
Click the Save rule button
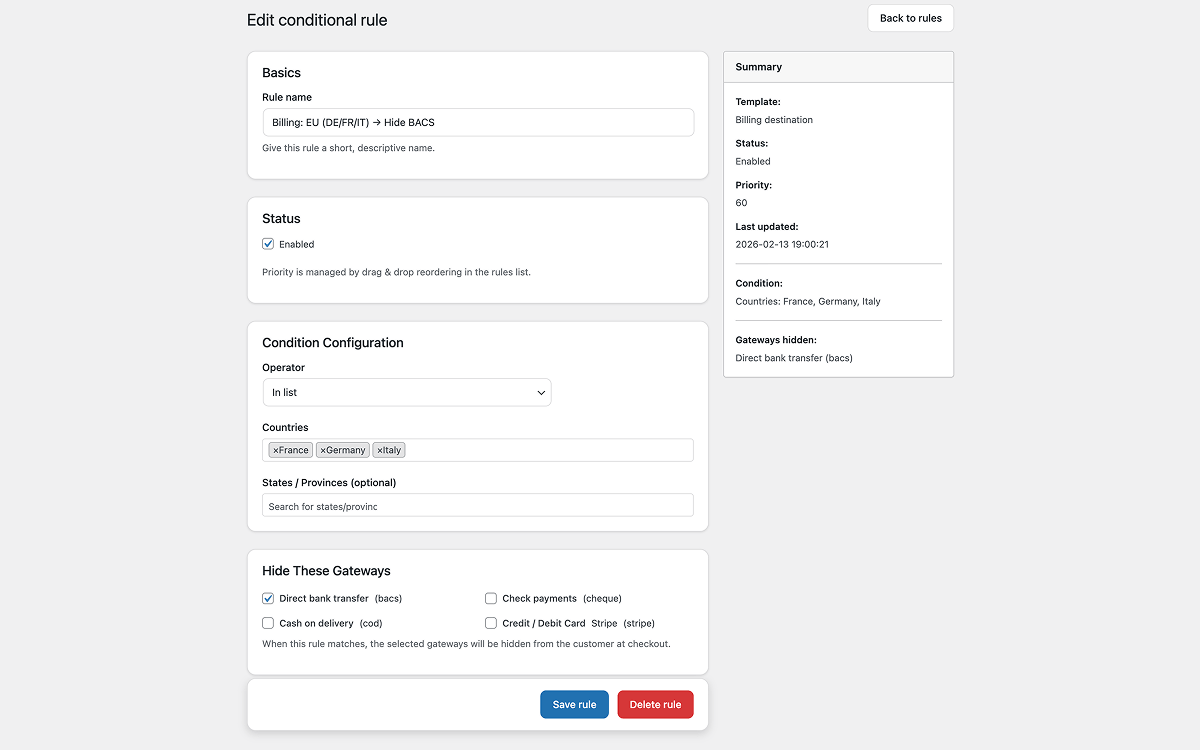pyautogui.click(x=574, y=704)
